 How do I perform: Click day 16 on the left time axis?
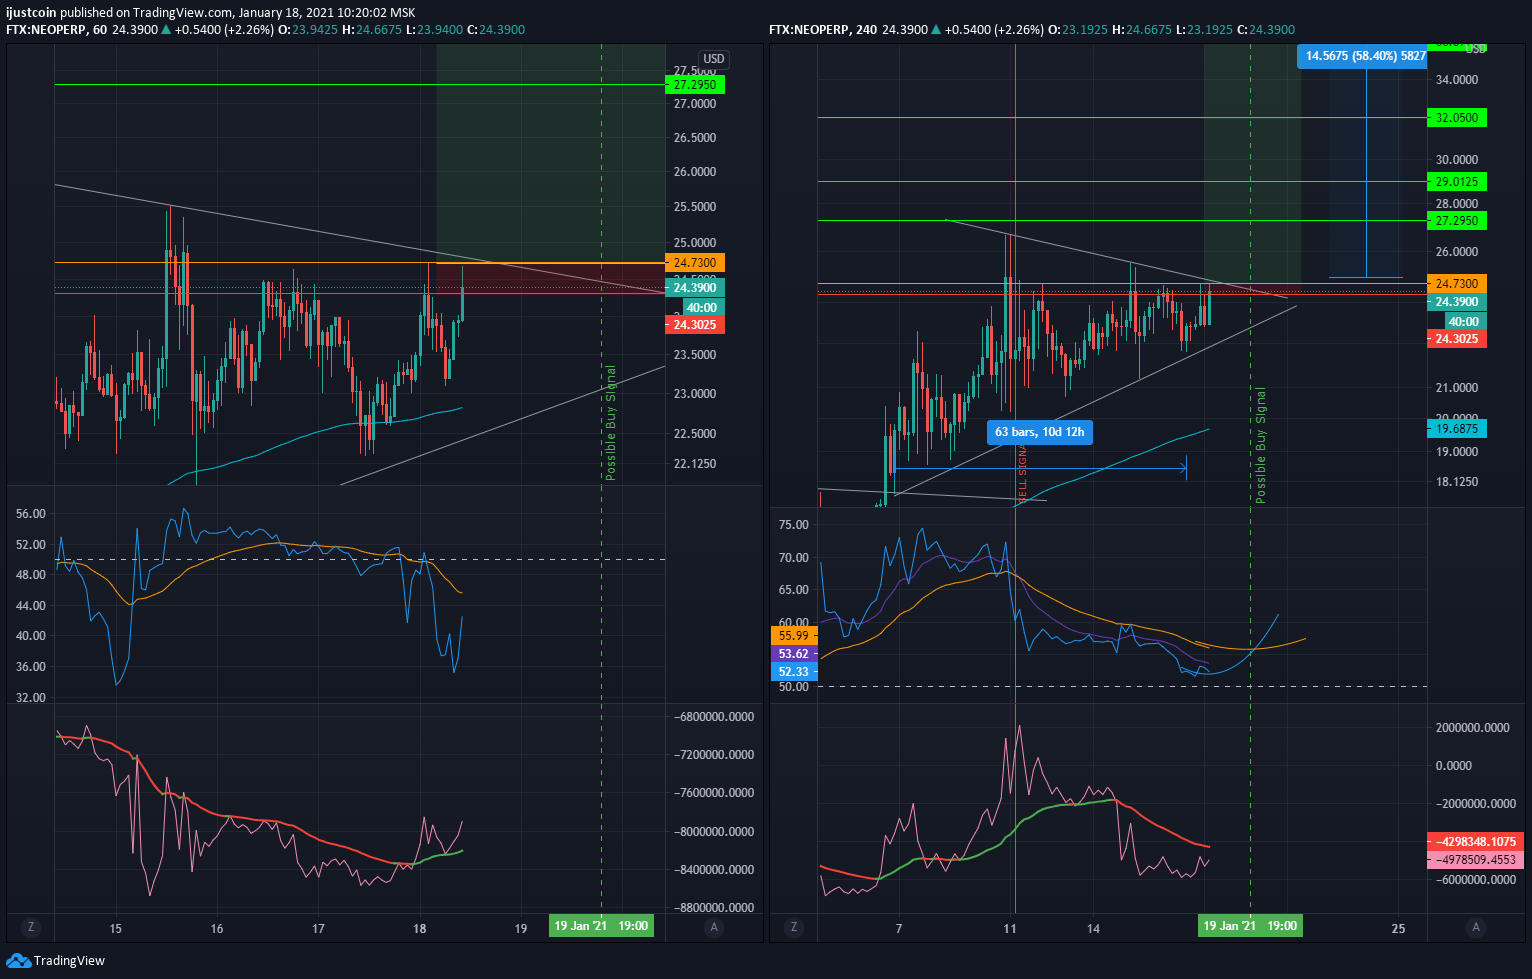217,929
